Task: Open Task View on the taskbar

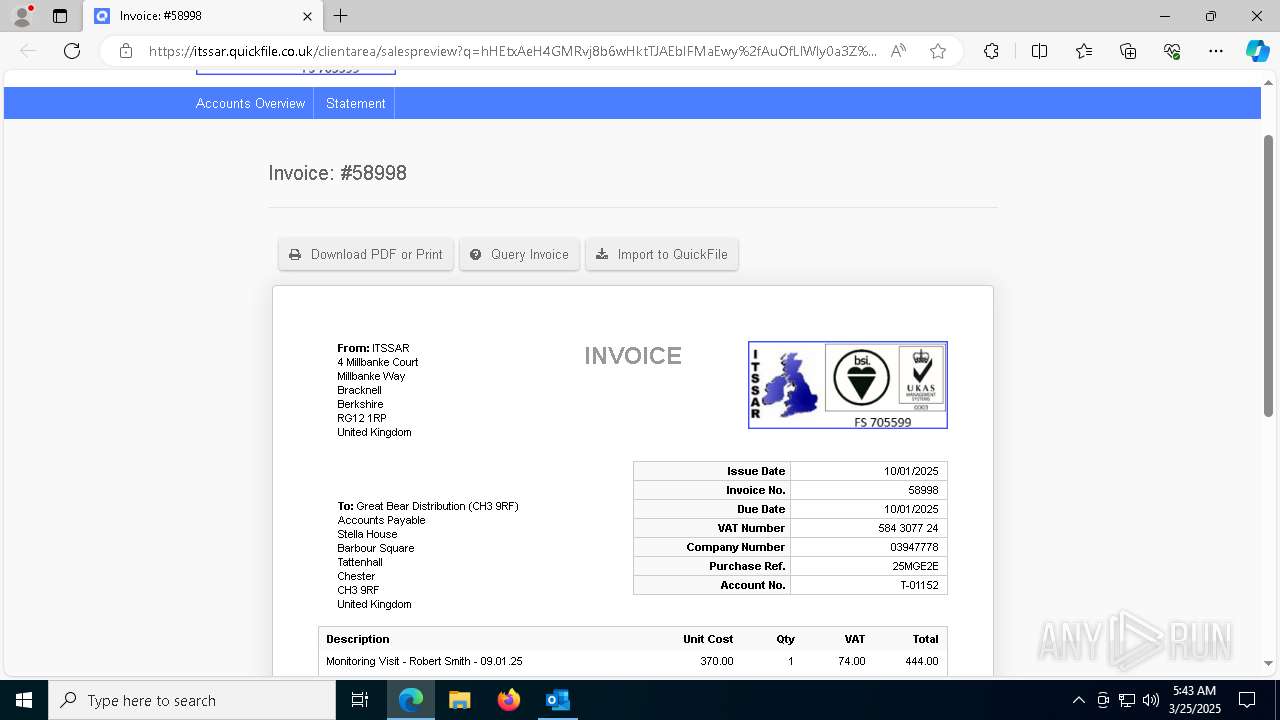Action: click(360, 700)
